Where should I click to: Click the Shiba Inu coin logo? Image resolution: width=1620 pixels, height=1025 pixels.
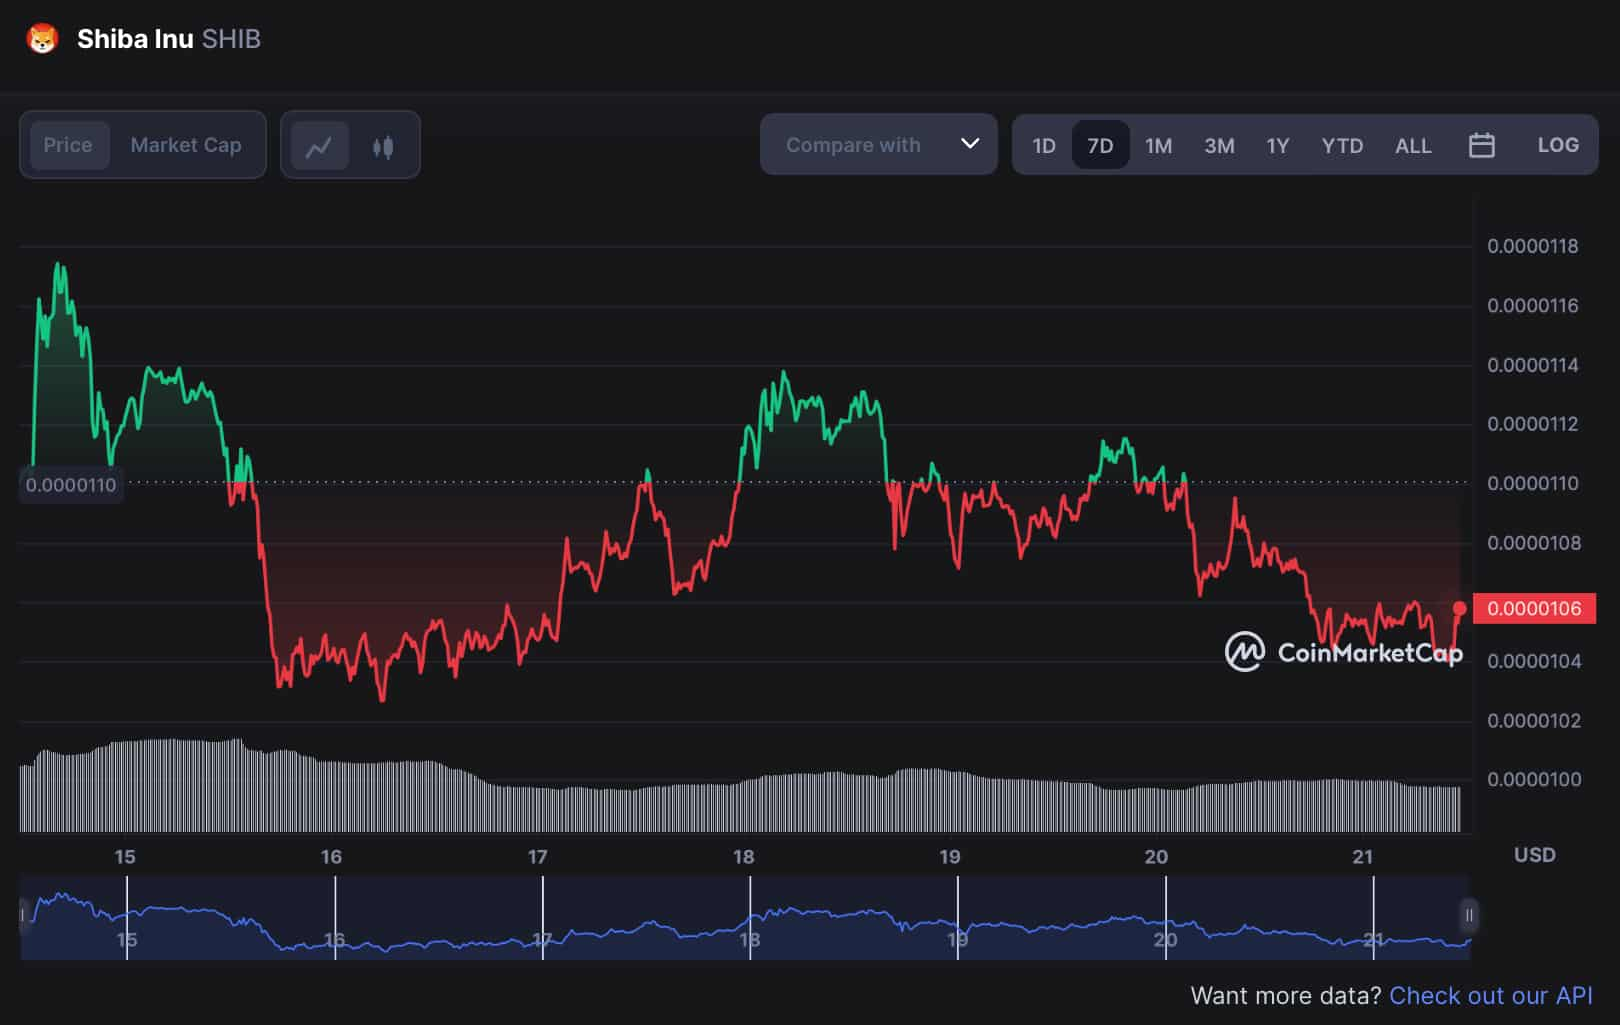pyautogui.click(x=42, y=39)
